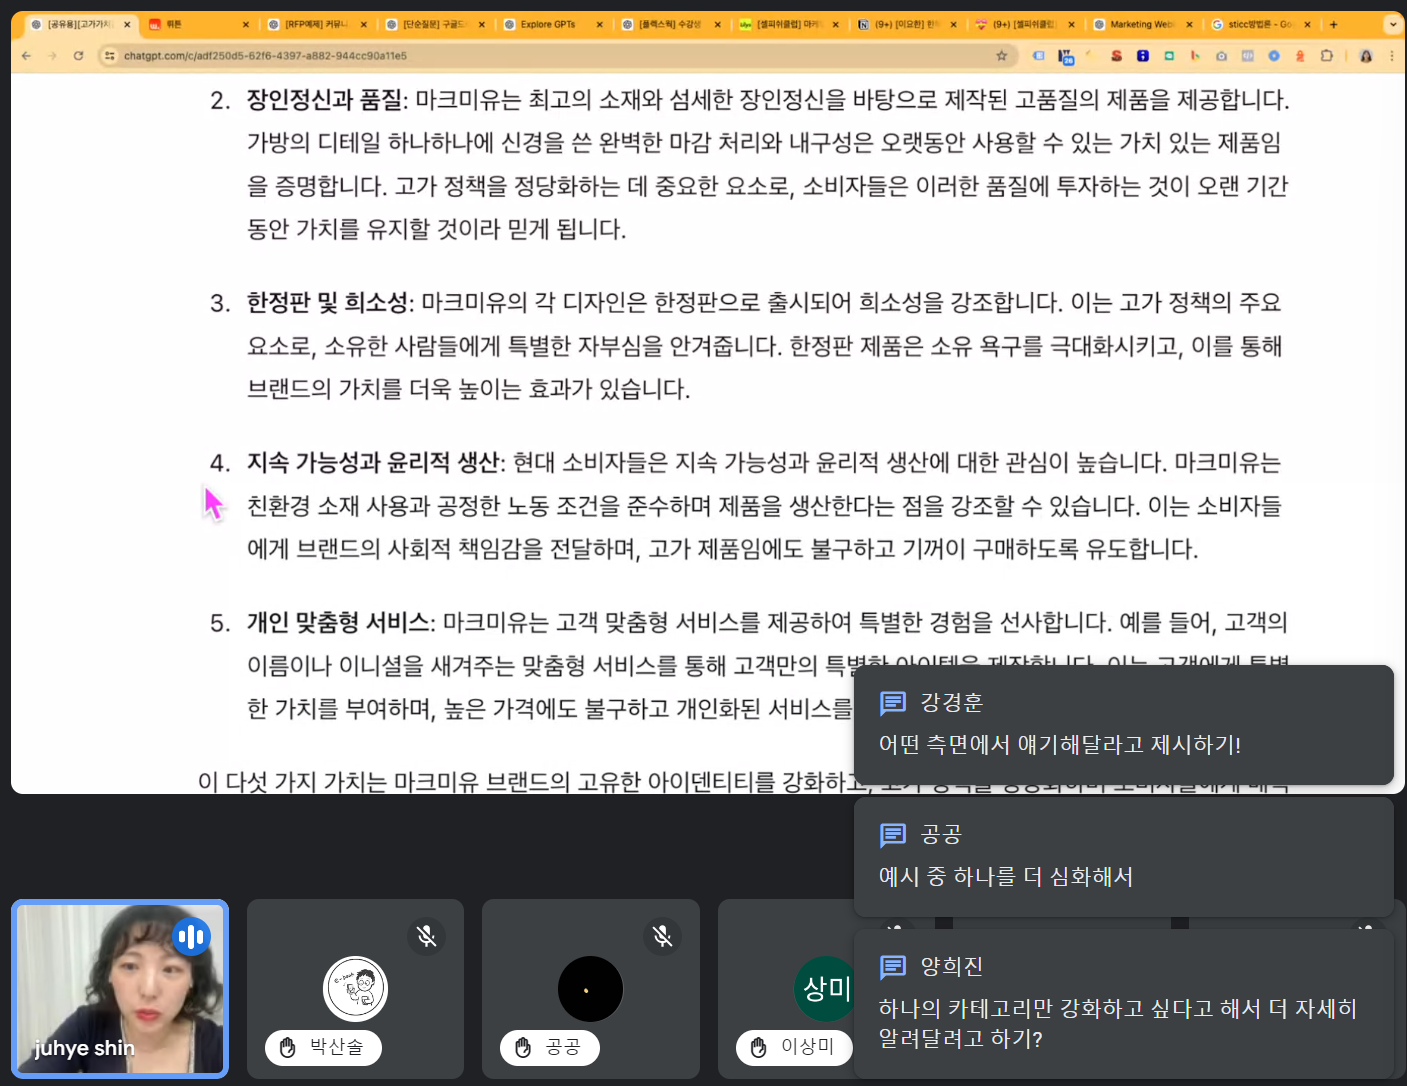The width and height of the screenshot is (1407, 1086).
Task: Click the speaking indicator on juhye shin's tile
Action: click(191, 937)
